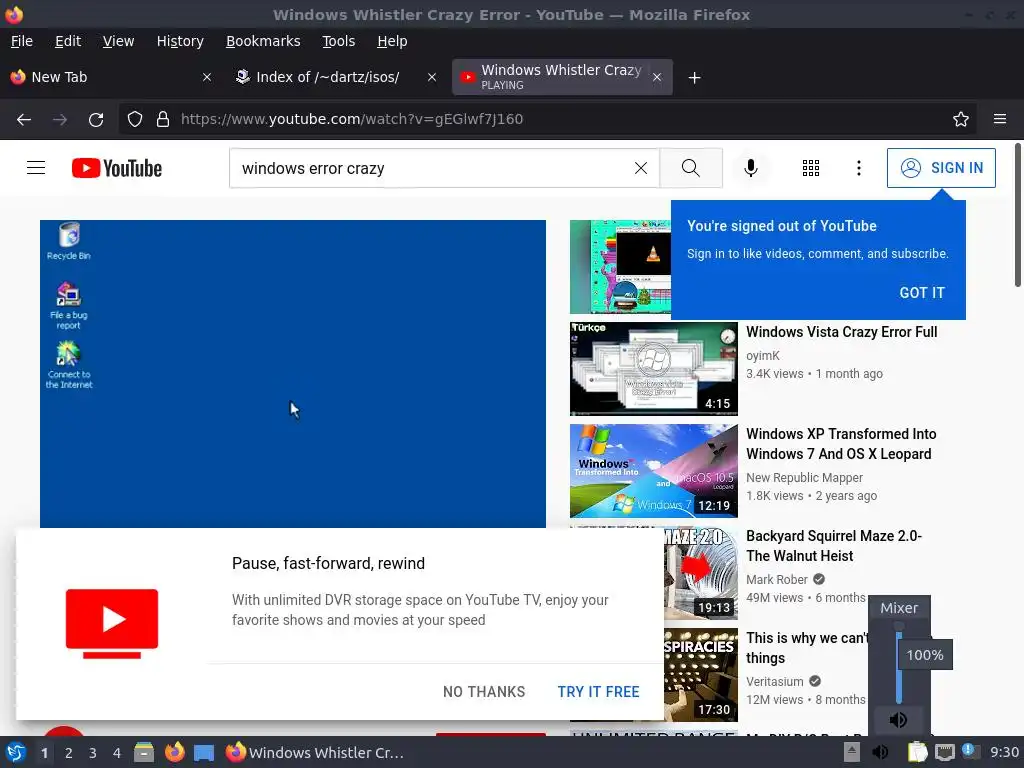Close the Windows Whistler Crazy tab

click(657, 77)
